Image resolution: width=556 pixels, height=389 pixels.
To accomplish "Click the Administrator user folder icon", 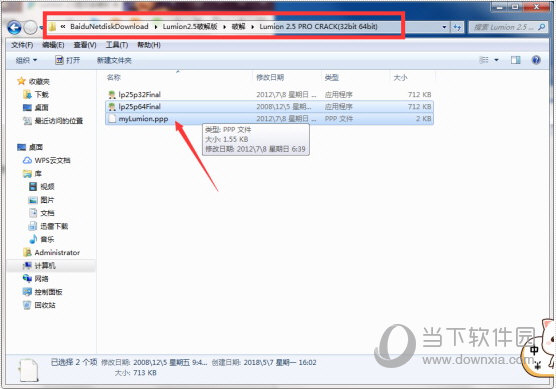I will tap(27, 252).
